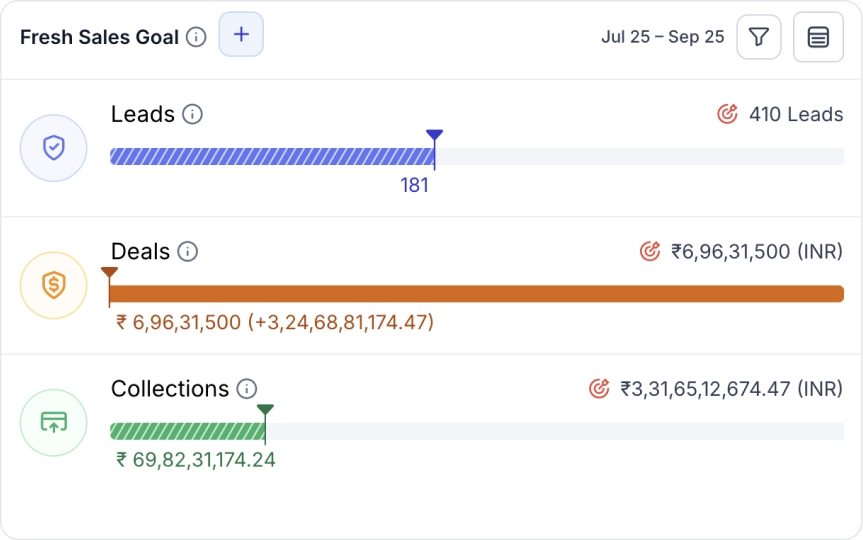Click the plus button beside Fresh Sales Goal

[241, 35]
